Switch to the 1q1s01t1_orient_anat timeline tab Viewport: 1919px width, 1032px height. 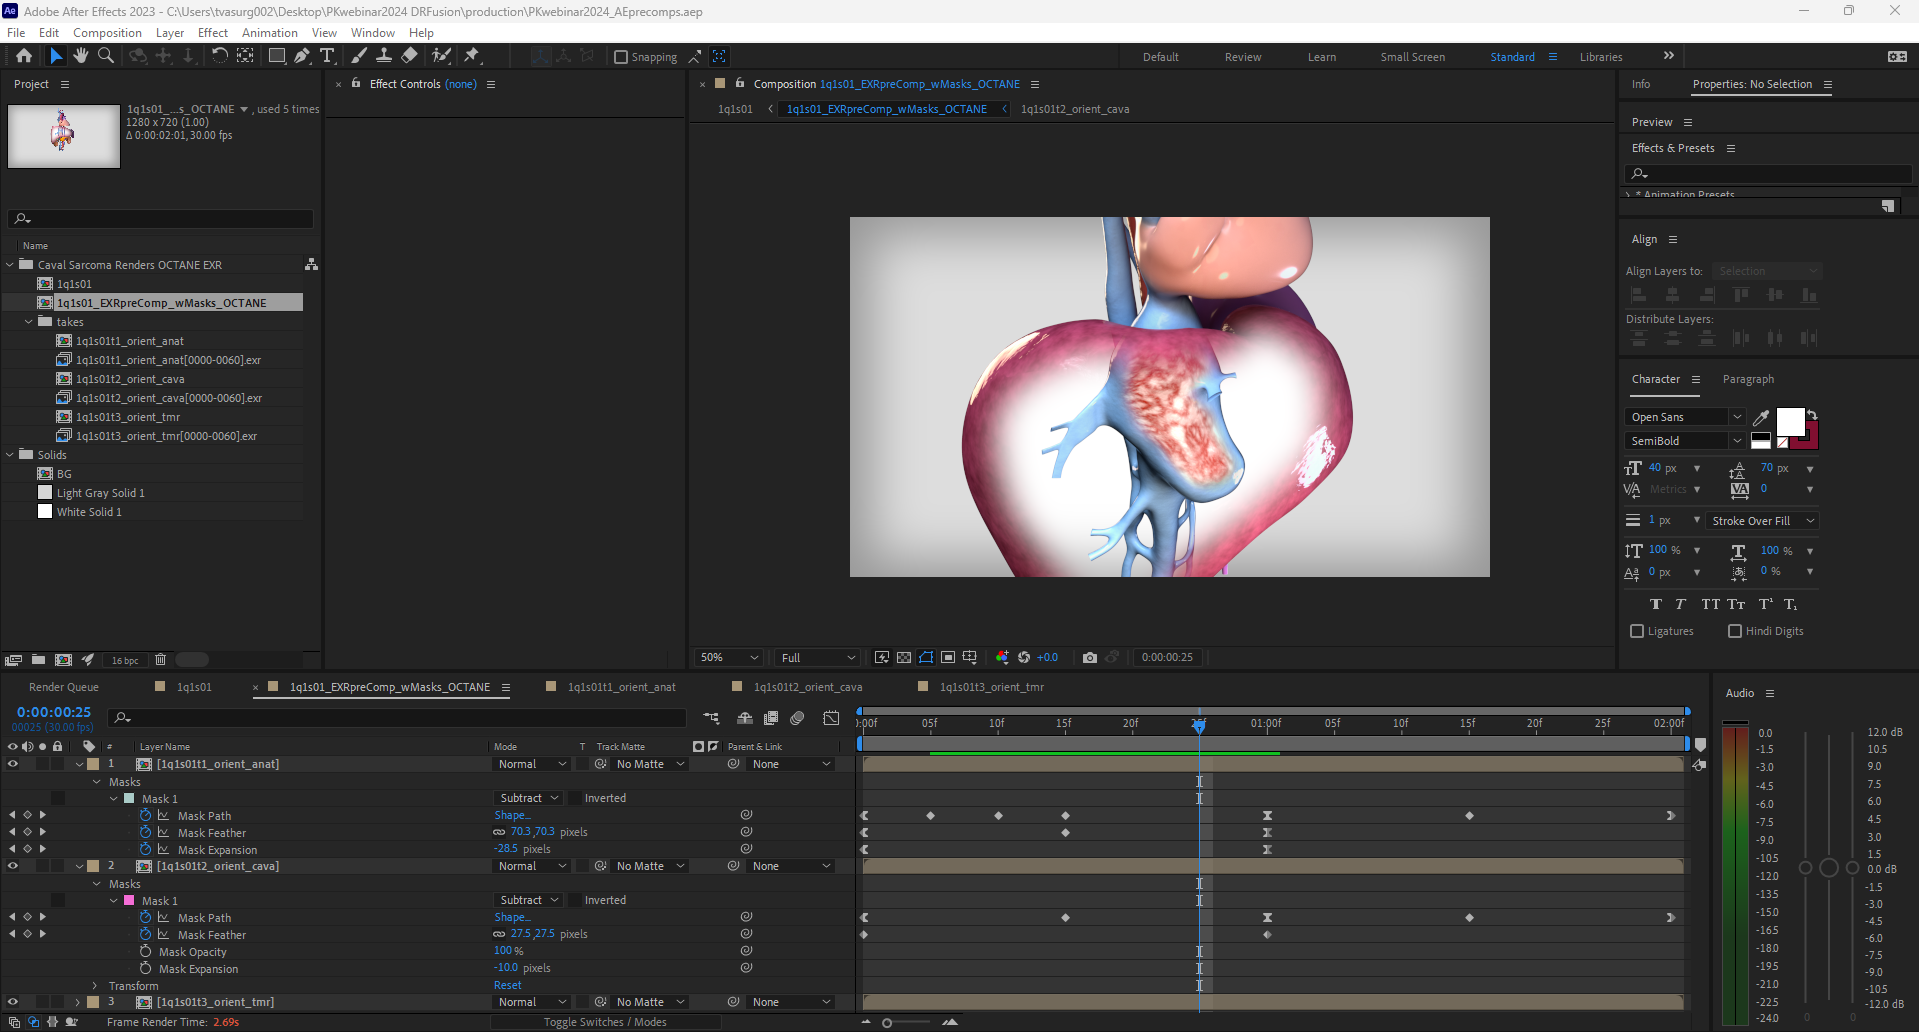pos(621,687)
